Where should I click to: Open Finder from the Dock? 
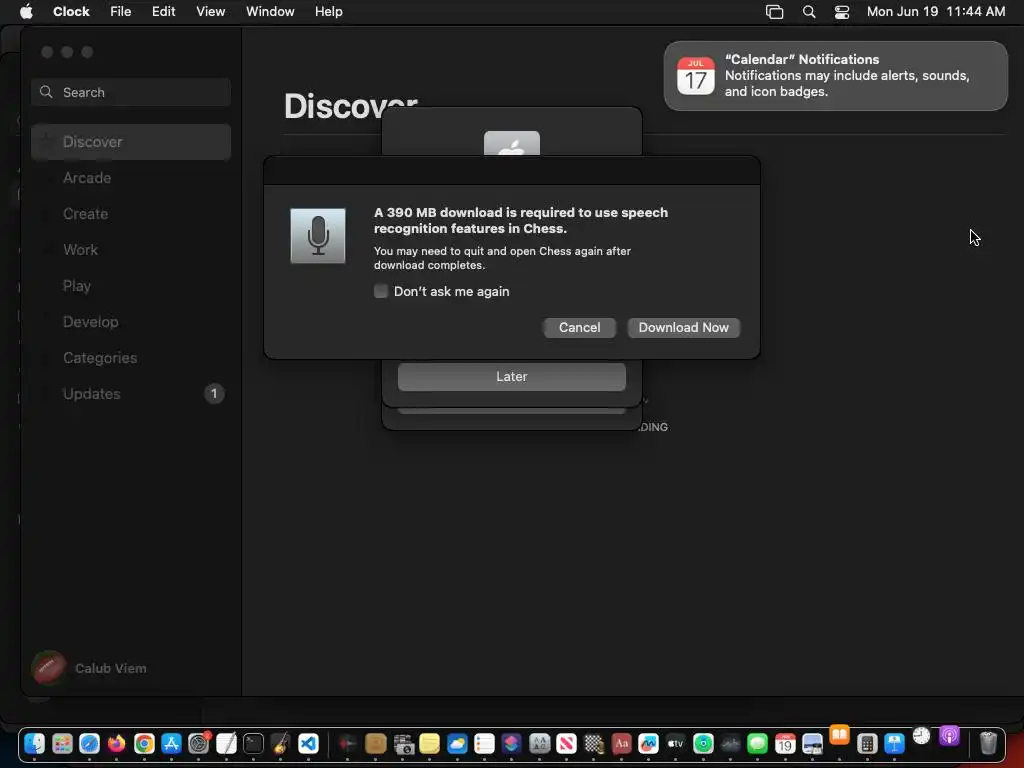coord(35,743)
